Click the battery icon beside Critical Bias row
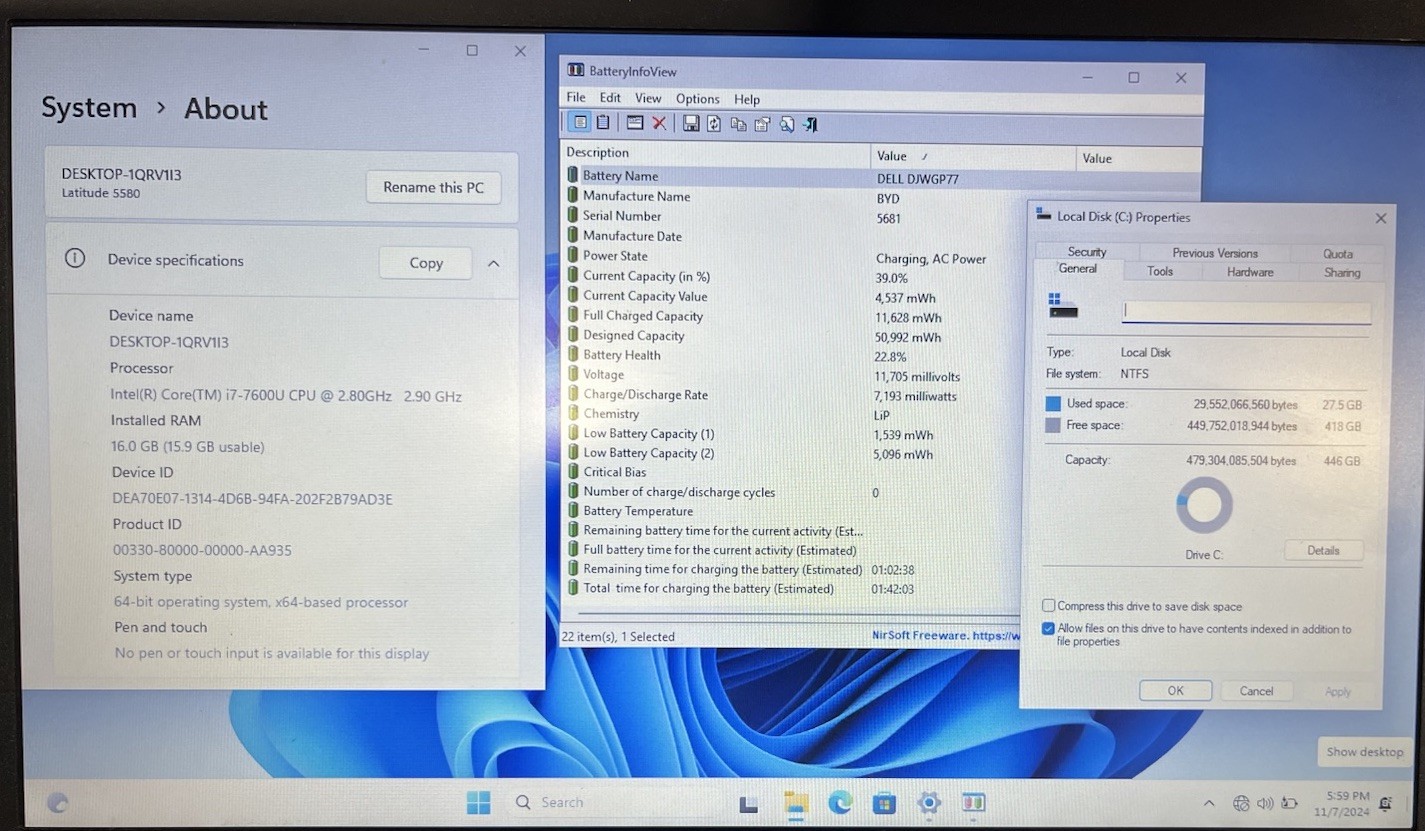Image resolution: width=1425 pixels, height=831 pixels. pyautogui.click(x=573, y=471)
